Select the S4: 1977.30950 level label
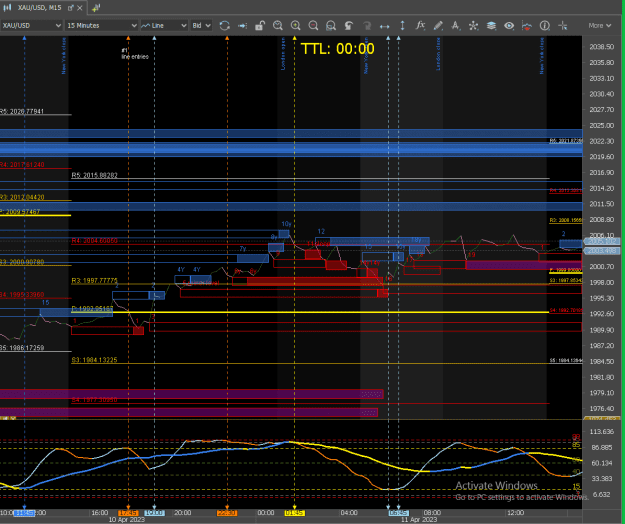 coord(94,399)
